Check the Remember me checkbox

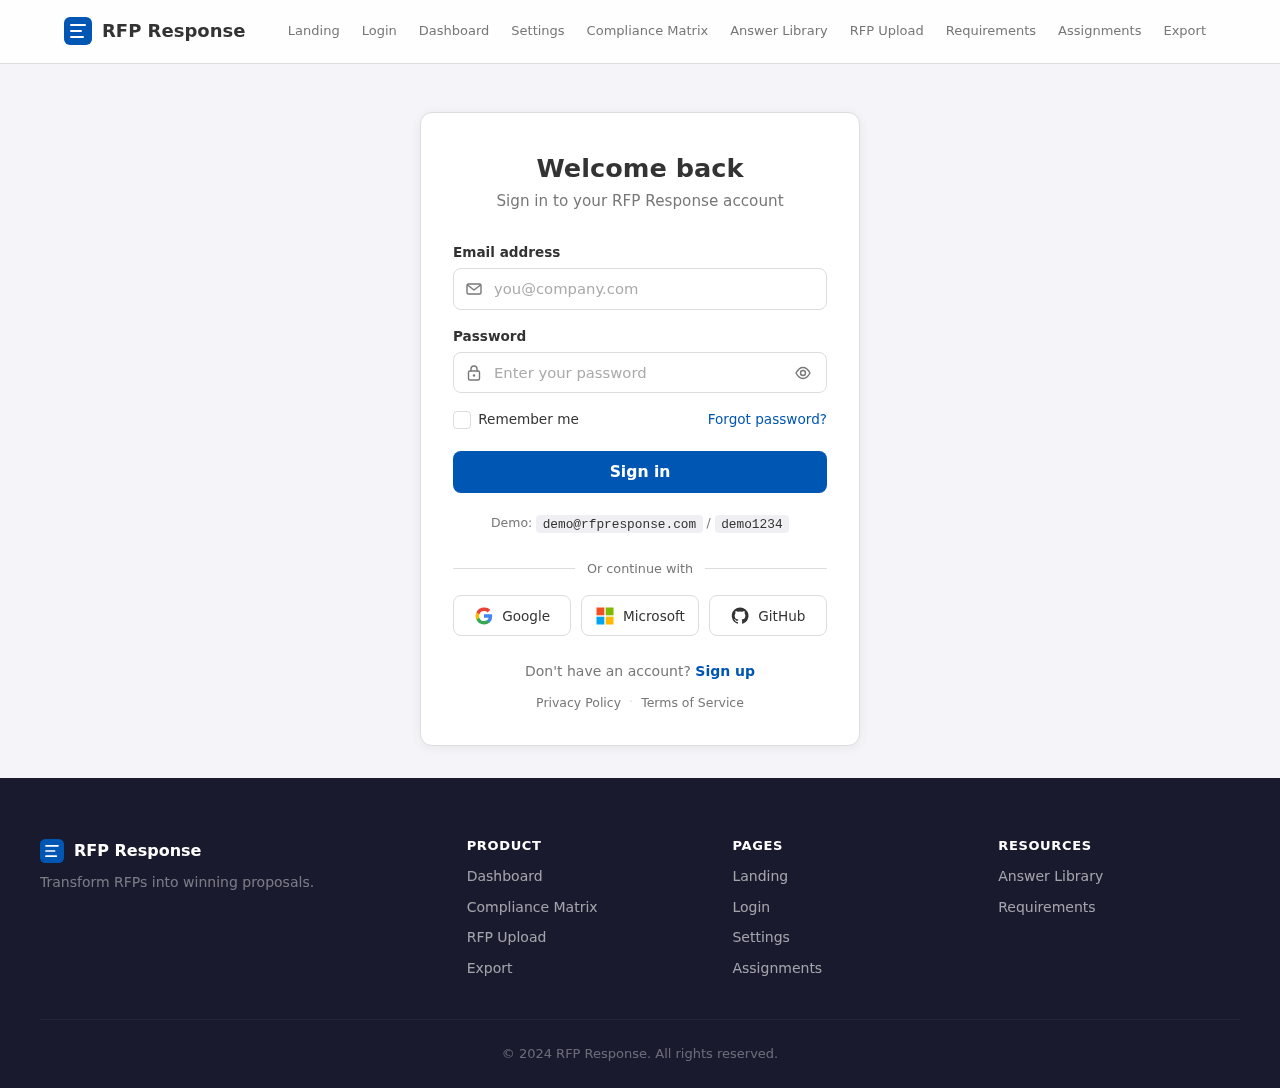[462, 420]
